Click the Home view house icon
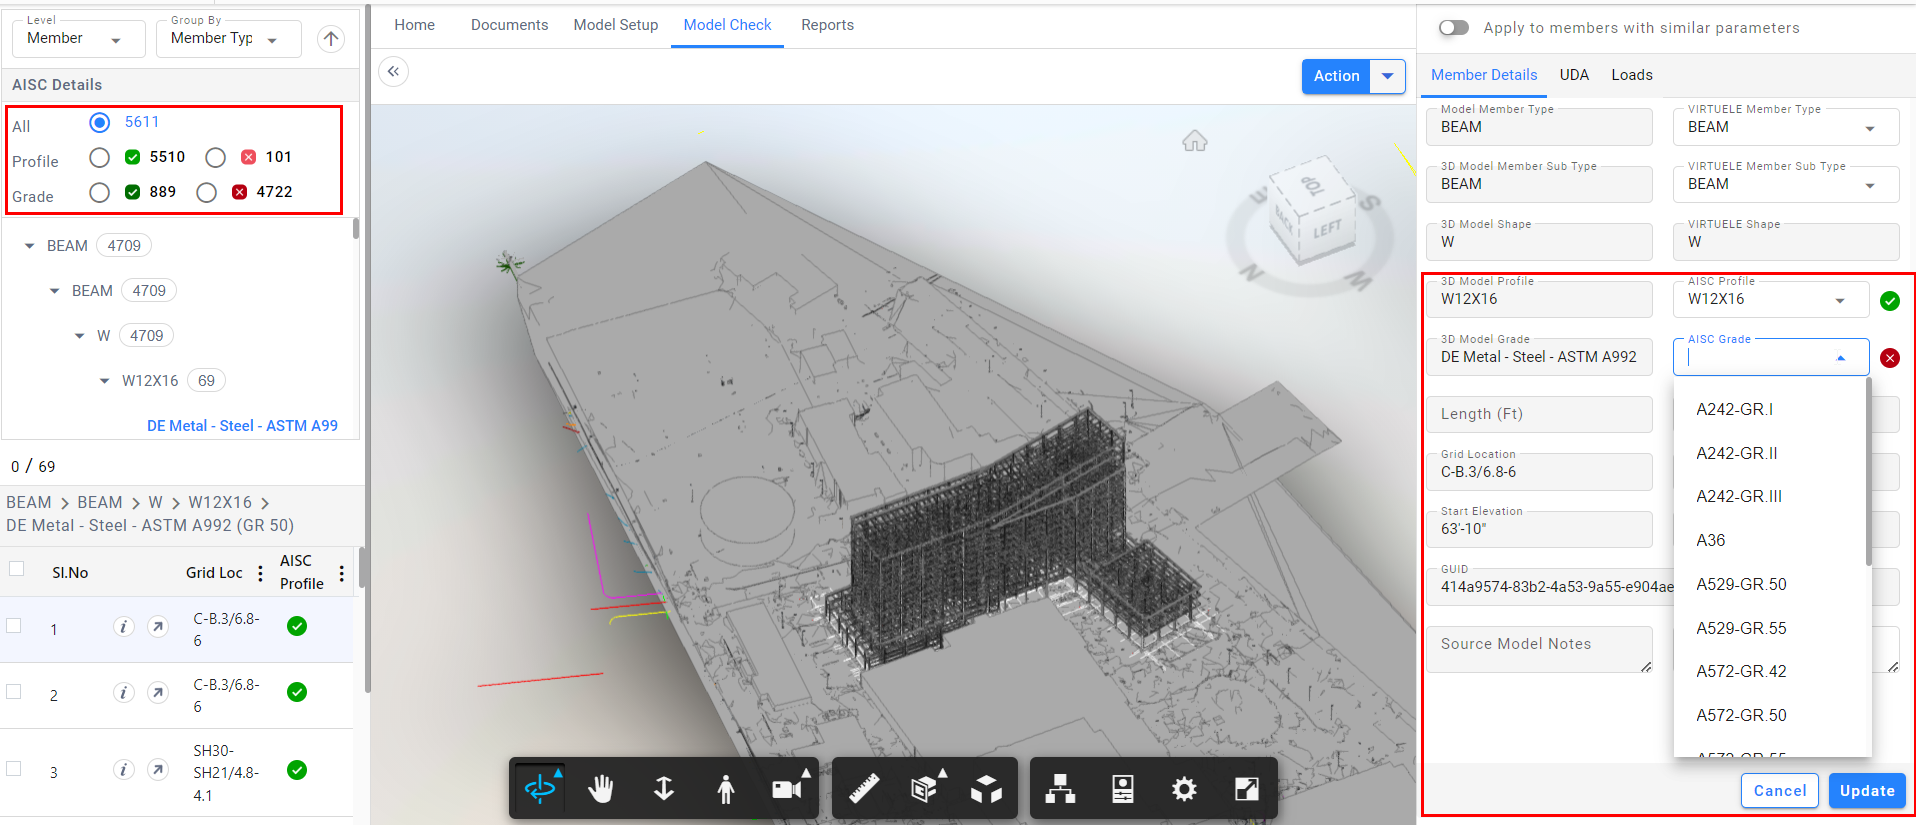The image size is (1916, 825). coord(1195,141)
